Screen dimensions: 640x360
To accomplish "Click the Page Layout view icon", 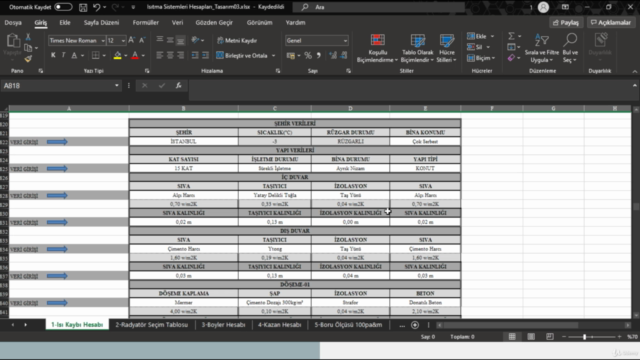I will point(531,337).
